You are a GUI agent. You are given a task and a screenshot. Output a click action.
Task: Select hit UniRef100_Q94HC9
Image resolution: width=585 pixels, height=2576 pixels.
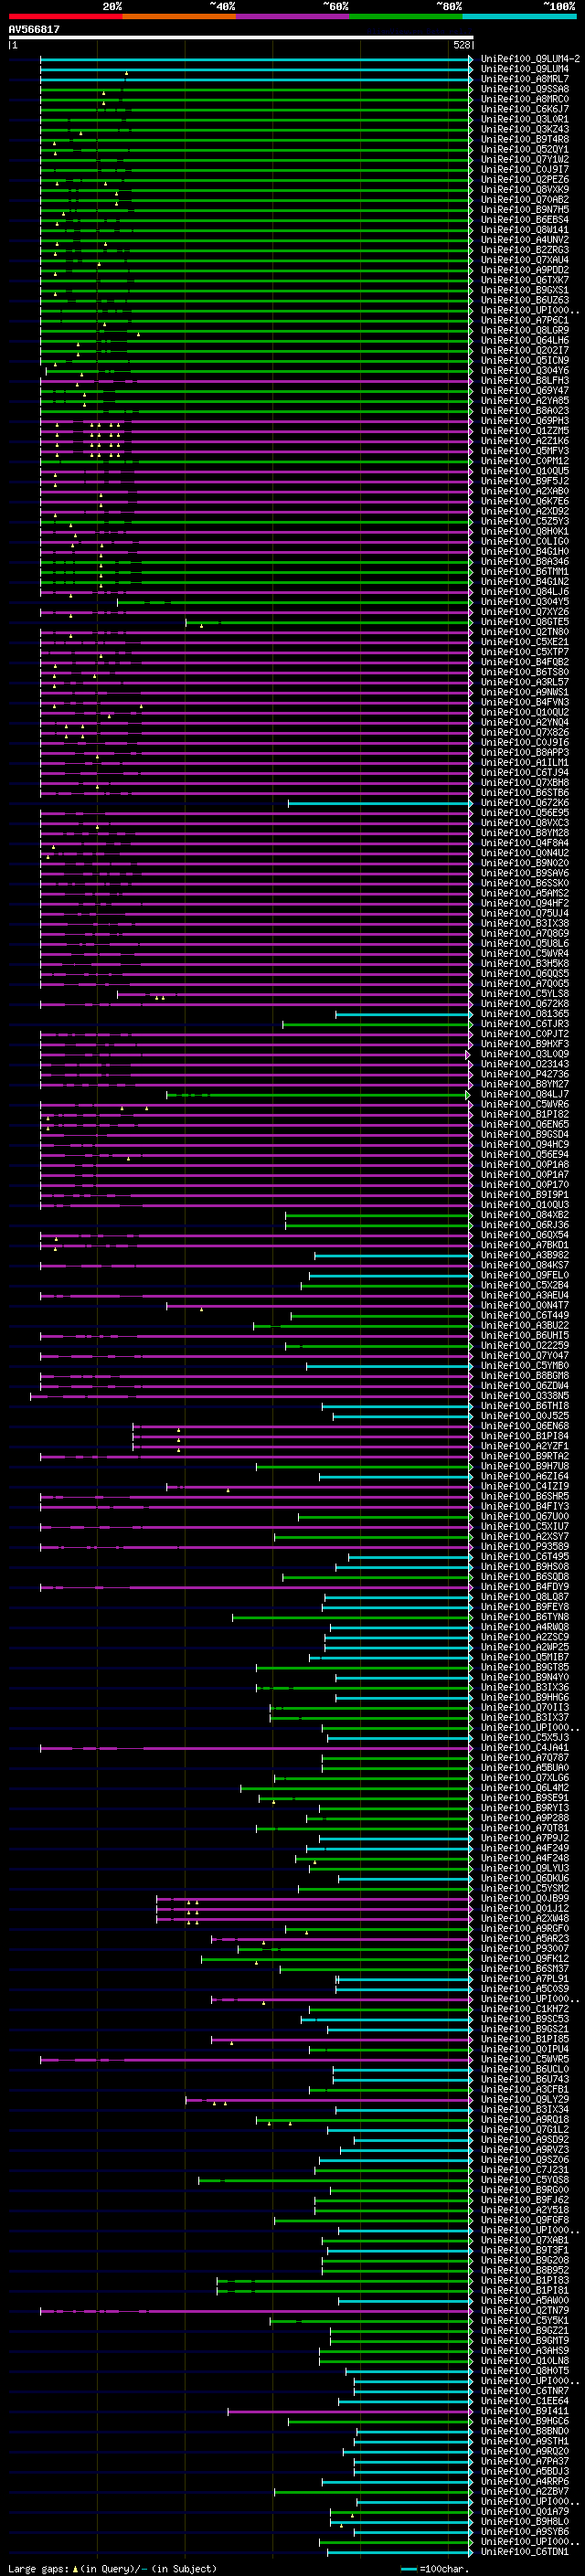coord(524,1144)
